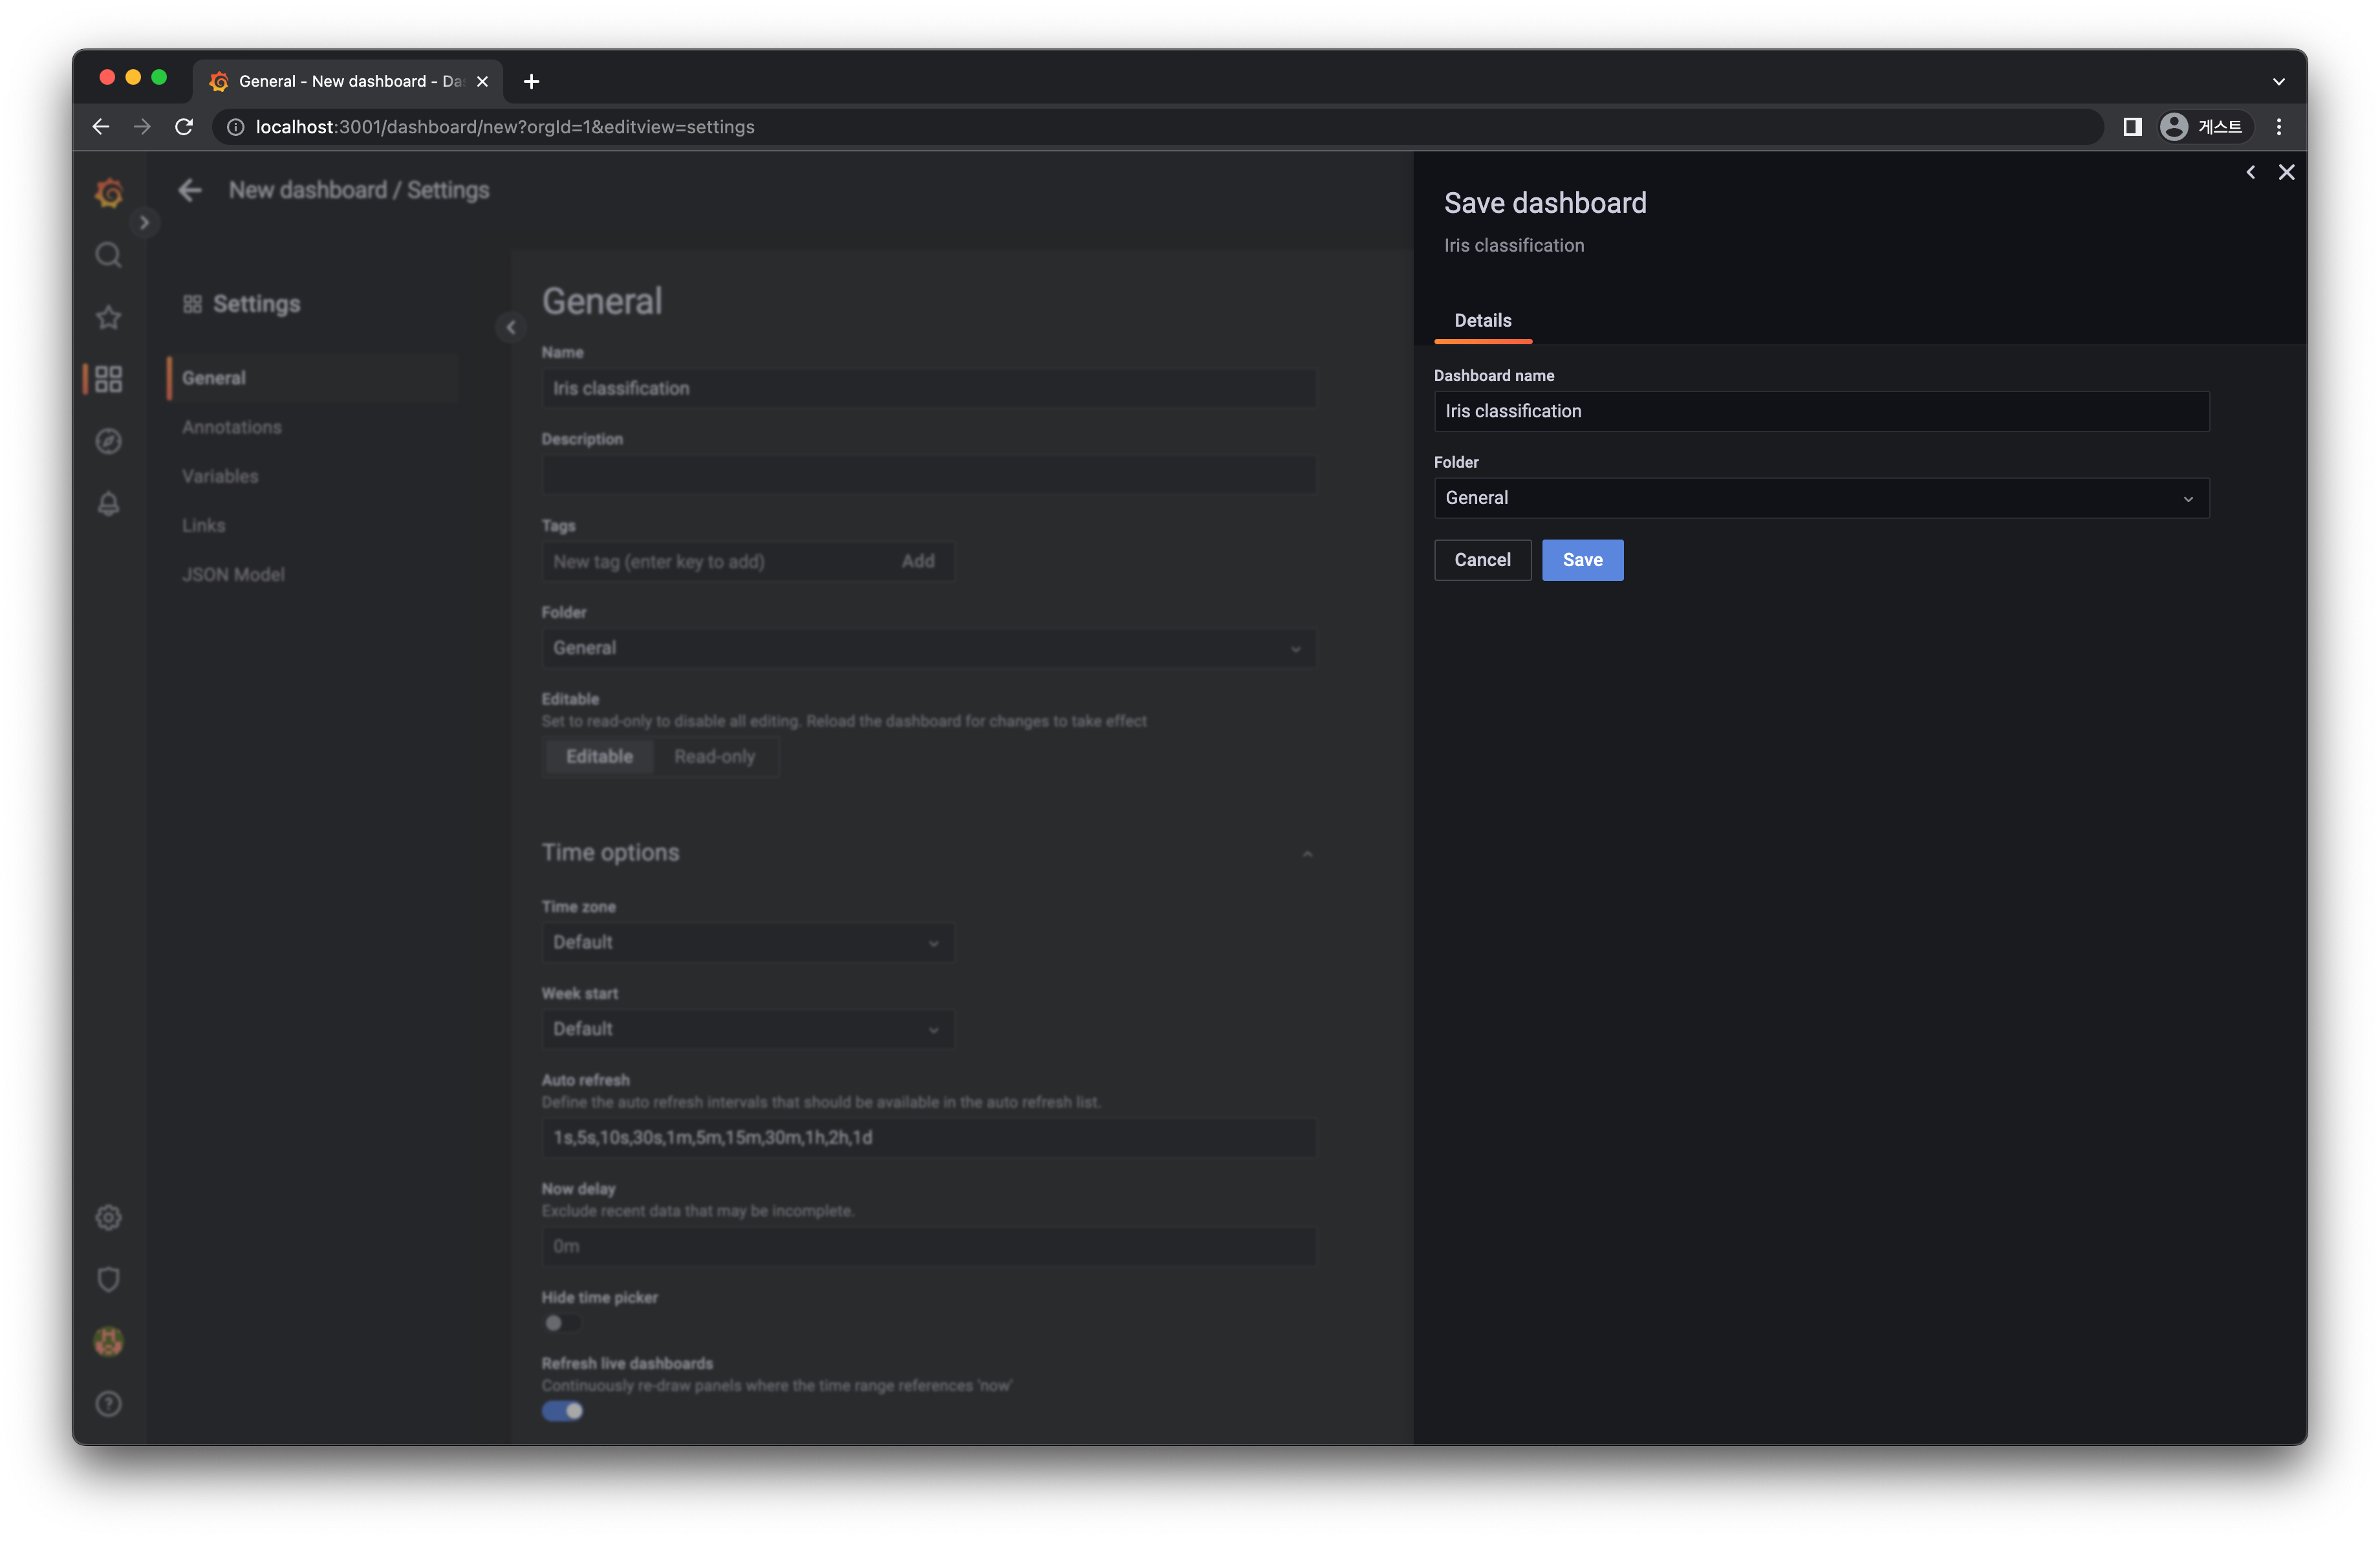Close the General - New dashboard tab
The width and height of the screenshot is (2380, 1541).
pos(482,81)
